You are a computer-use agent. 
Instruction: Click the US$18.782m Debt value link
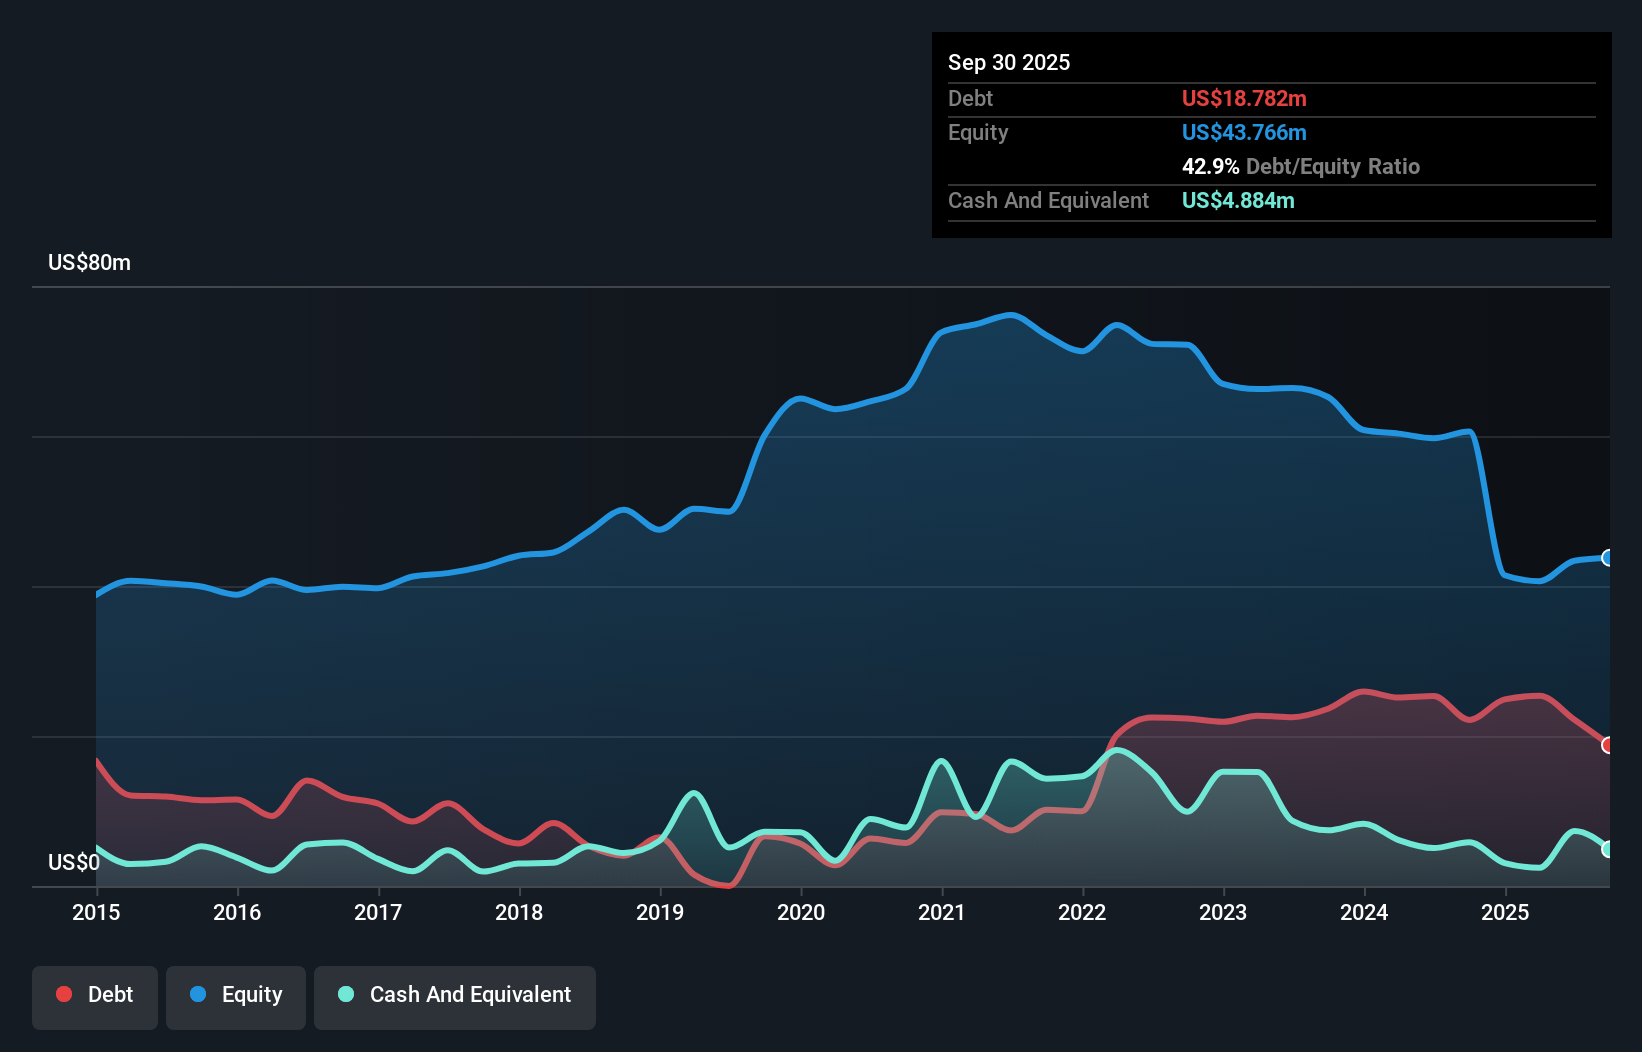(1244, 98)
